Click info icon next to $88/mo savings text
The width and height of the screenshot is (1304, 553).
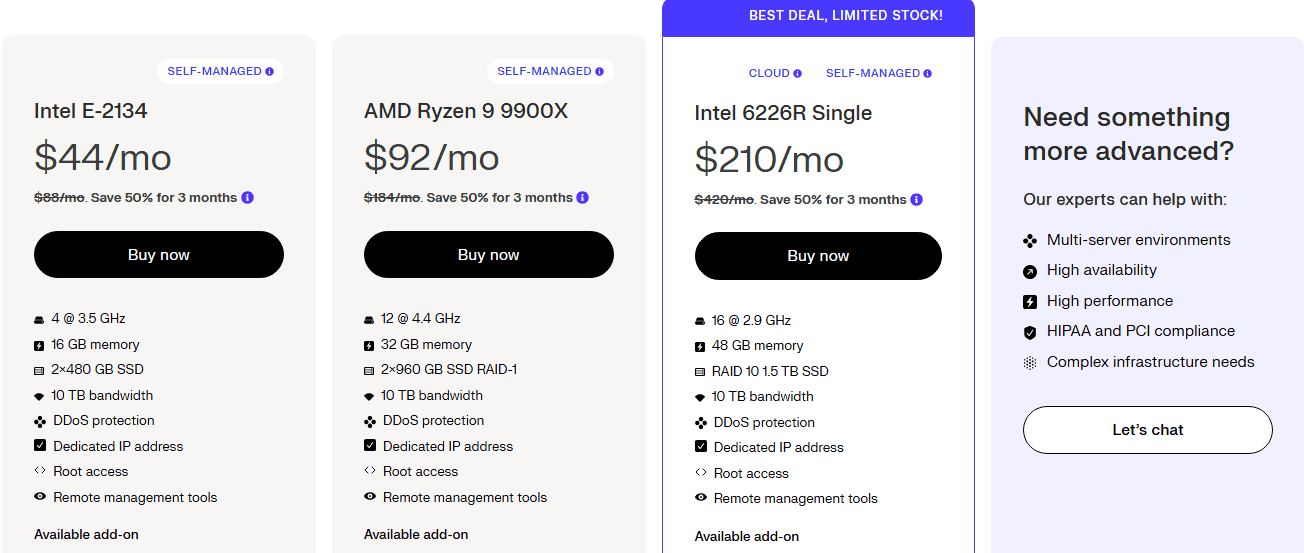[248, 198]
